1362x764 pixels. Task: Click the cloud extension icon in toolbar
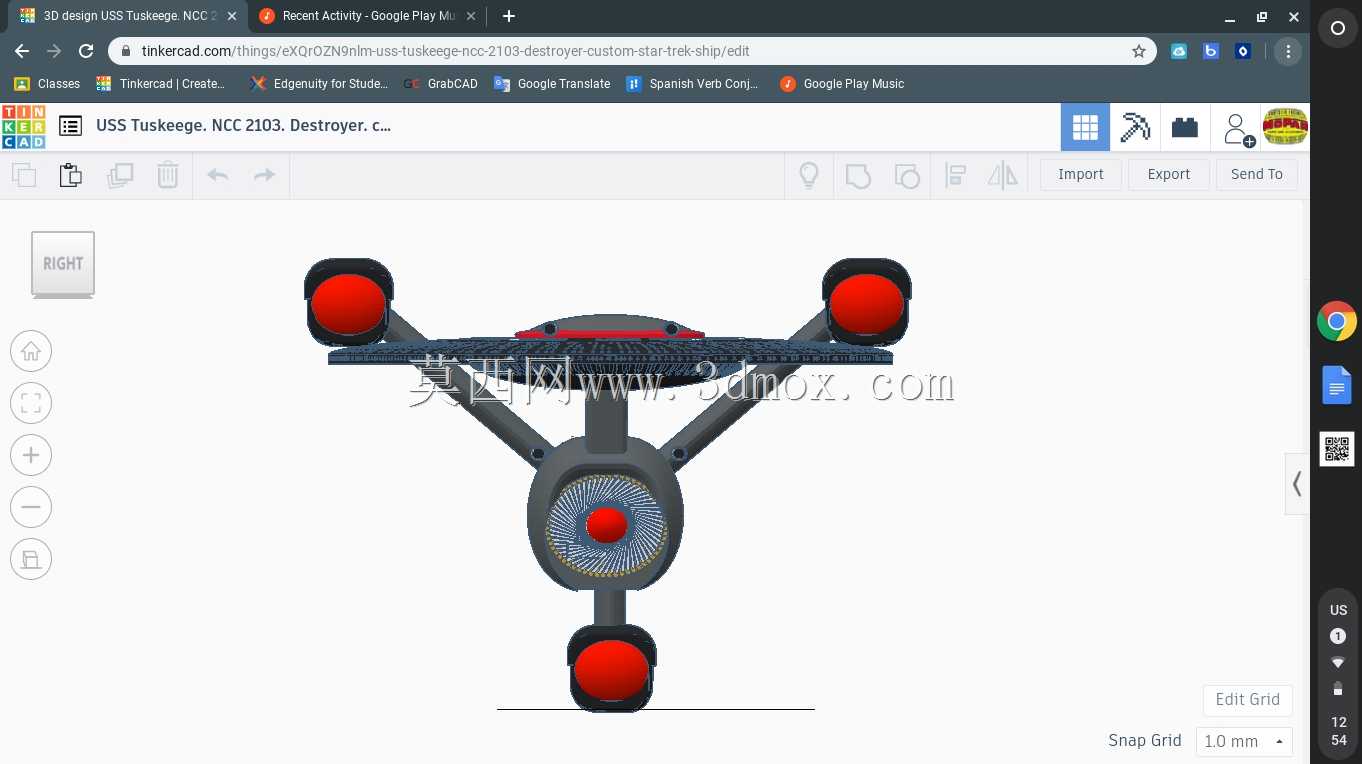(x=1179, y=51)
